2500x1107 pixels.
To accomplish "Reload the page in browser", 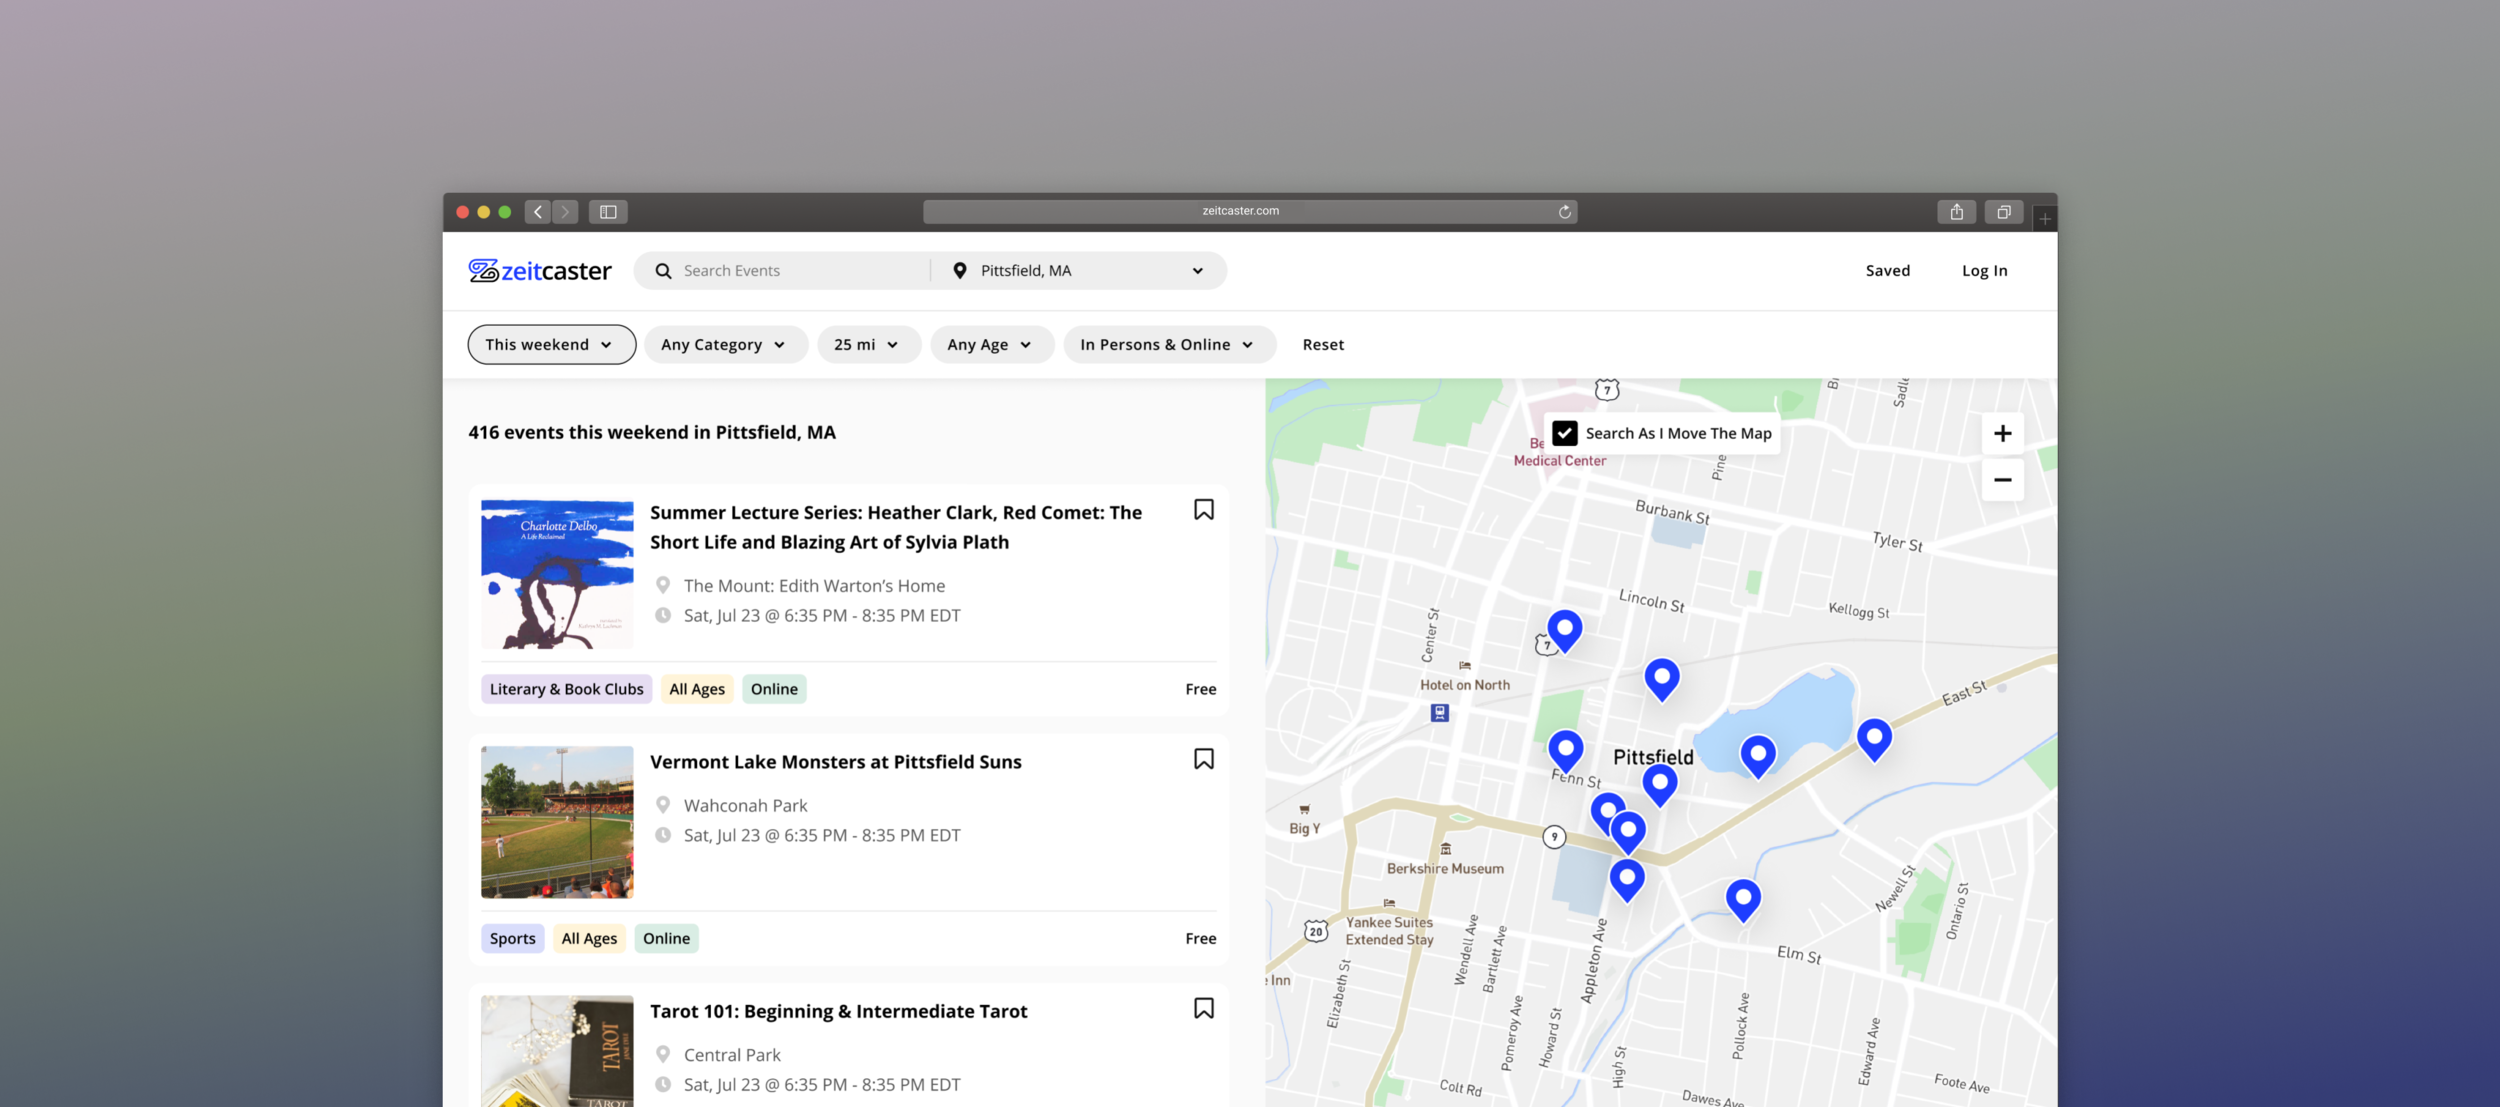I will tap(1564, 211).
